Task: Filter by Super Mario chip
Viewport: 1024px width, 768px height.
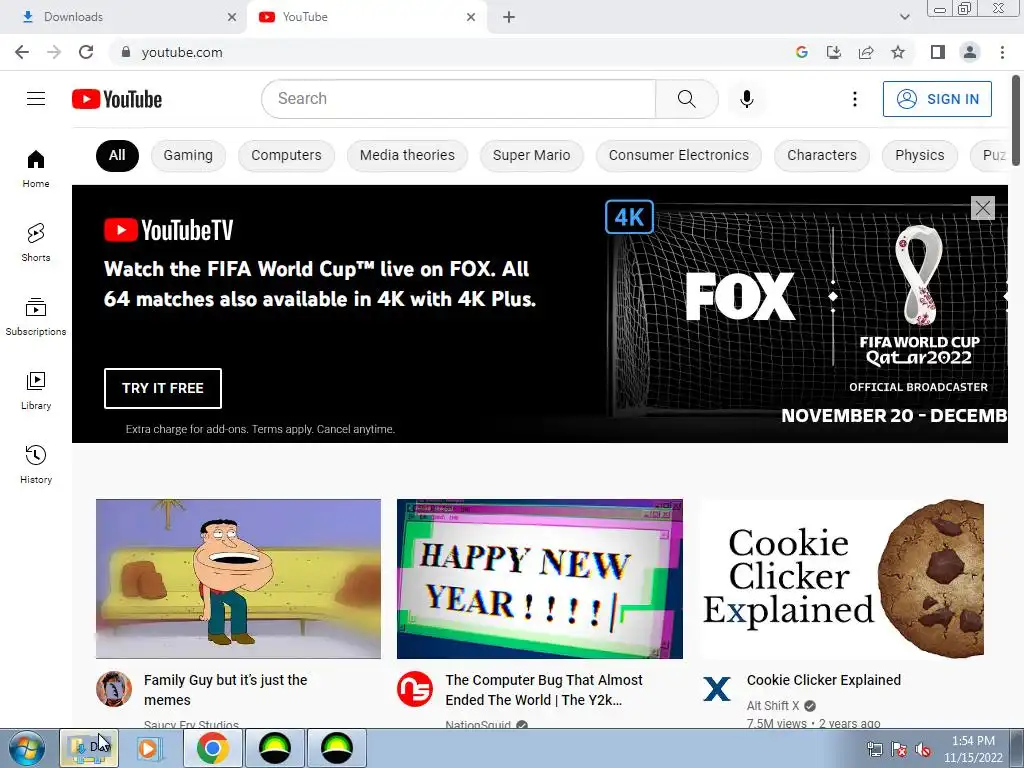Action: coord(532,155)
